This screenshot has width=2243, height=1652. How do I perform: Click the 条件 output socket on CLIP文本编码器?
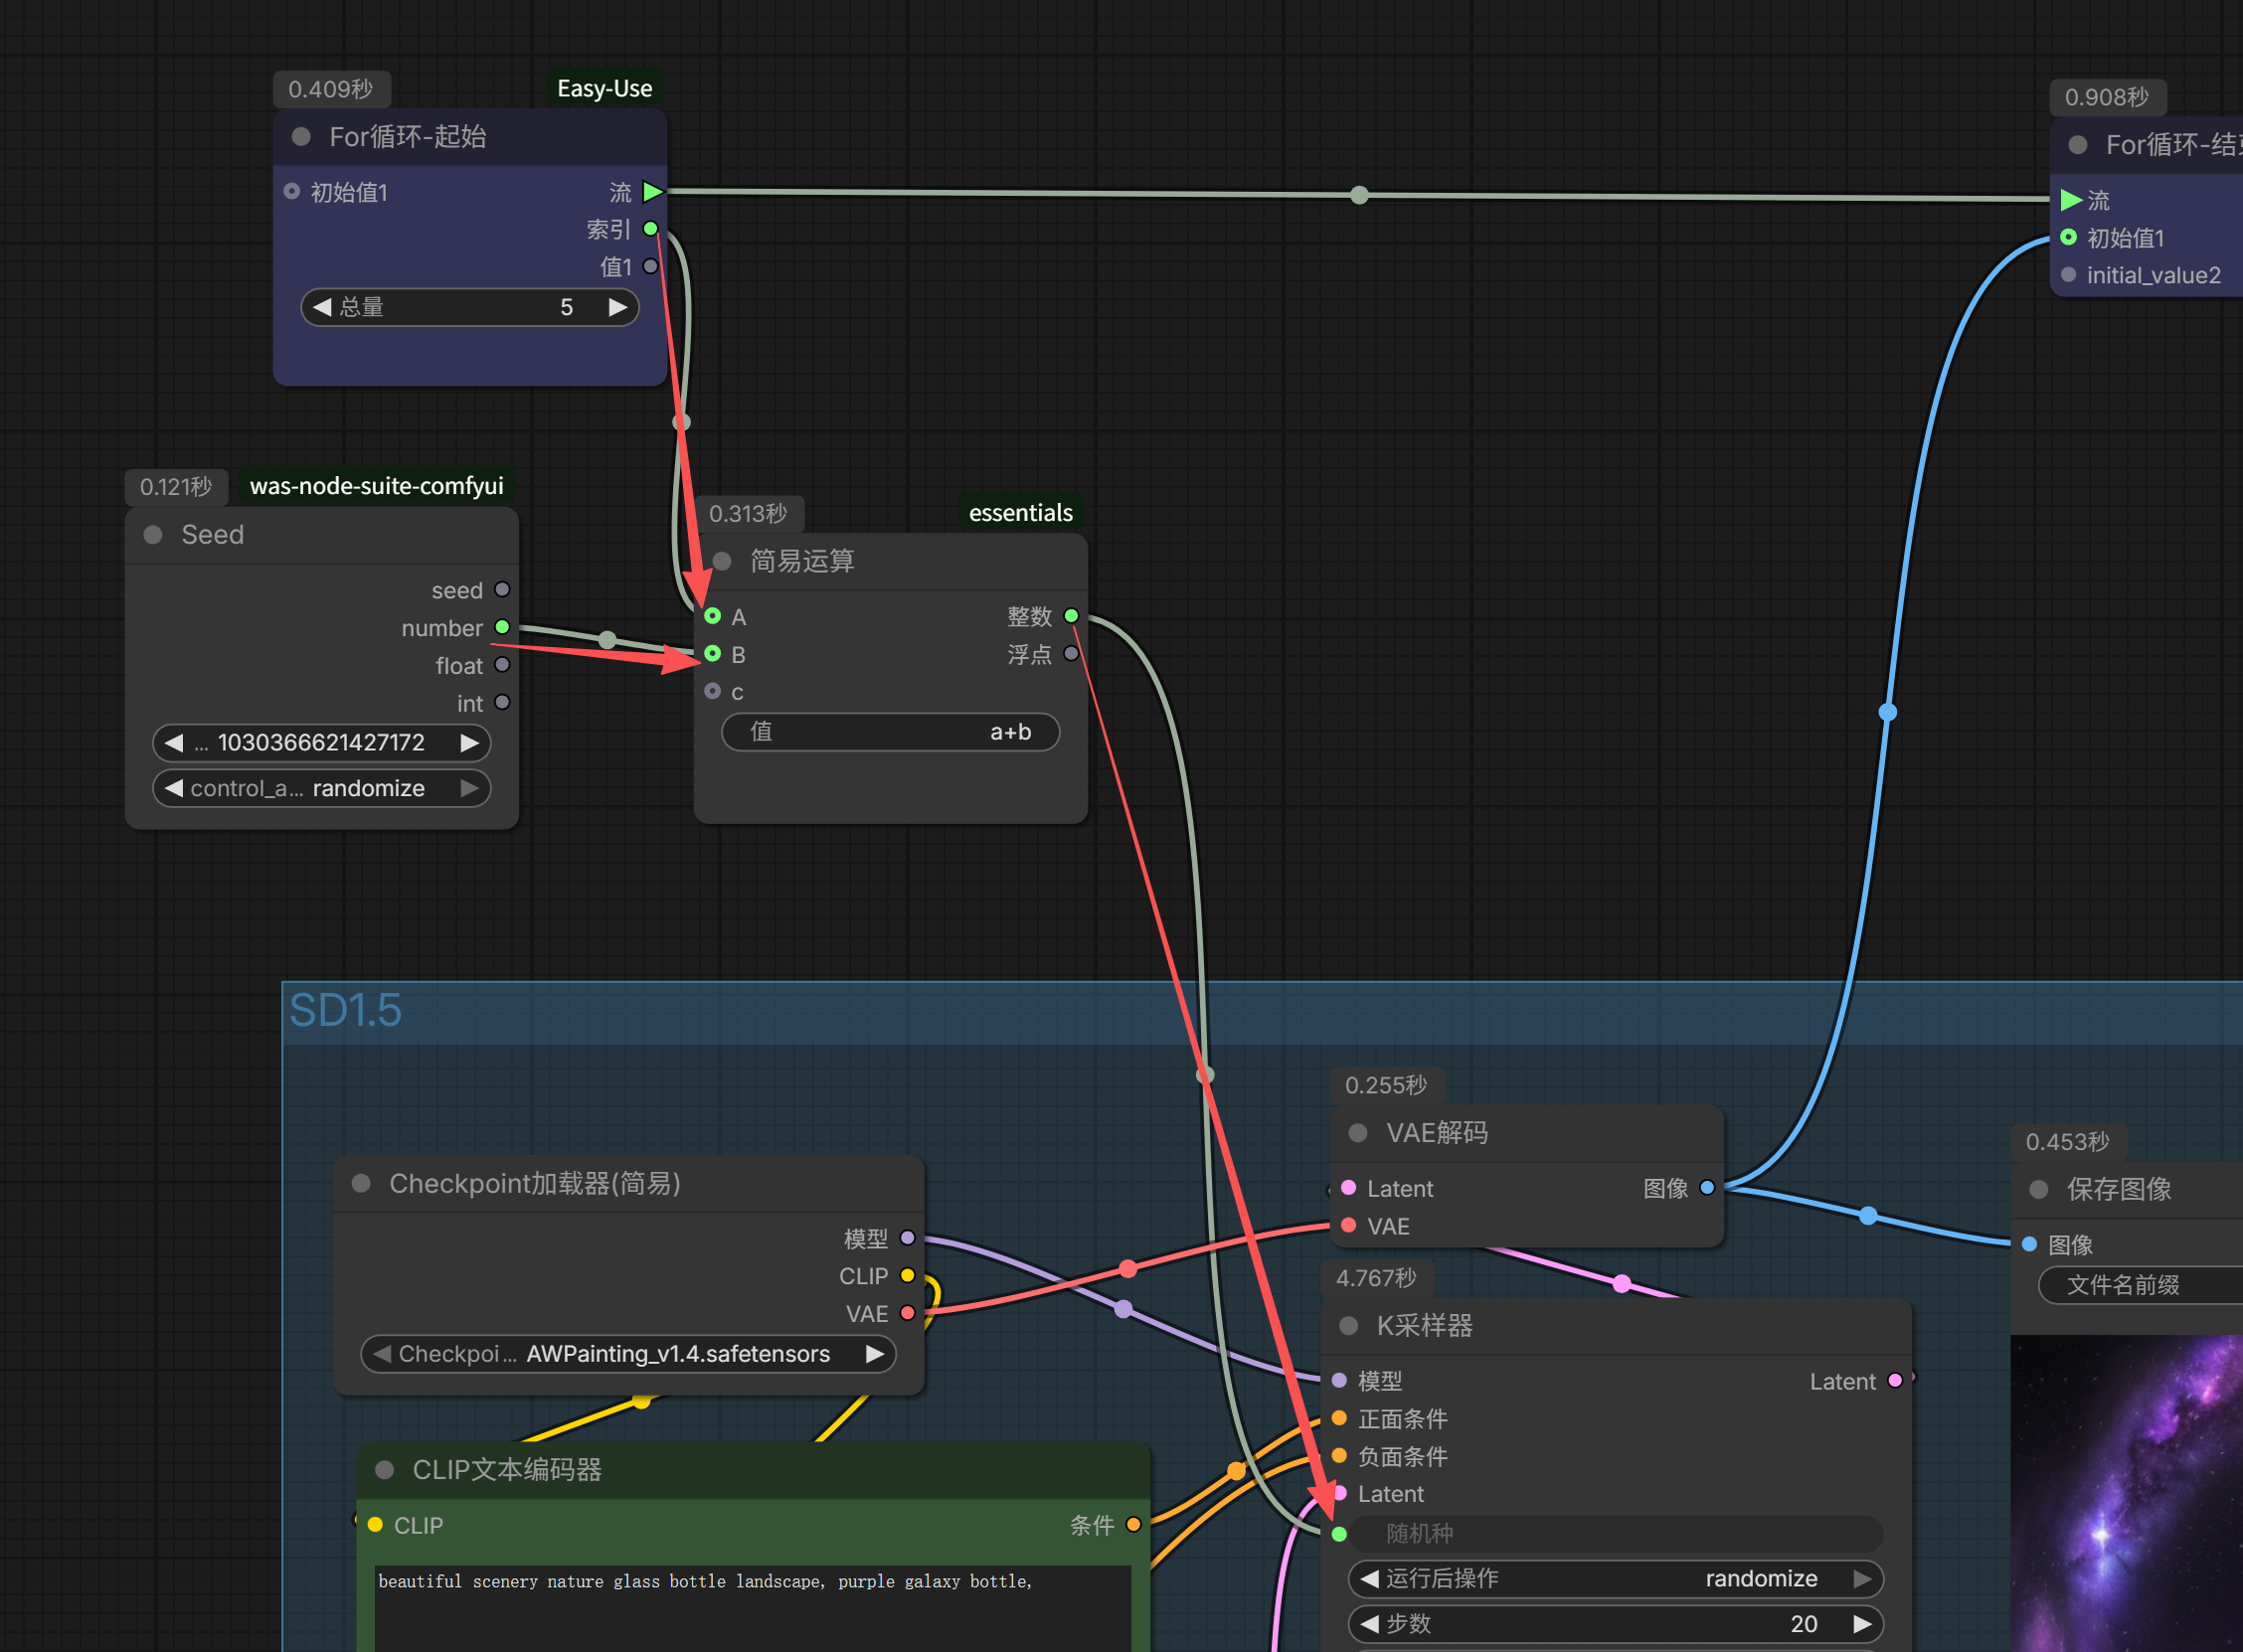point(1133,1525)
